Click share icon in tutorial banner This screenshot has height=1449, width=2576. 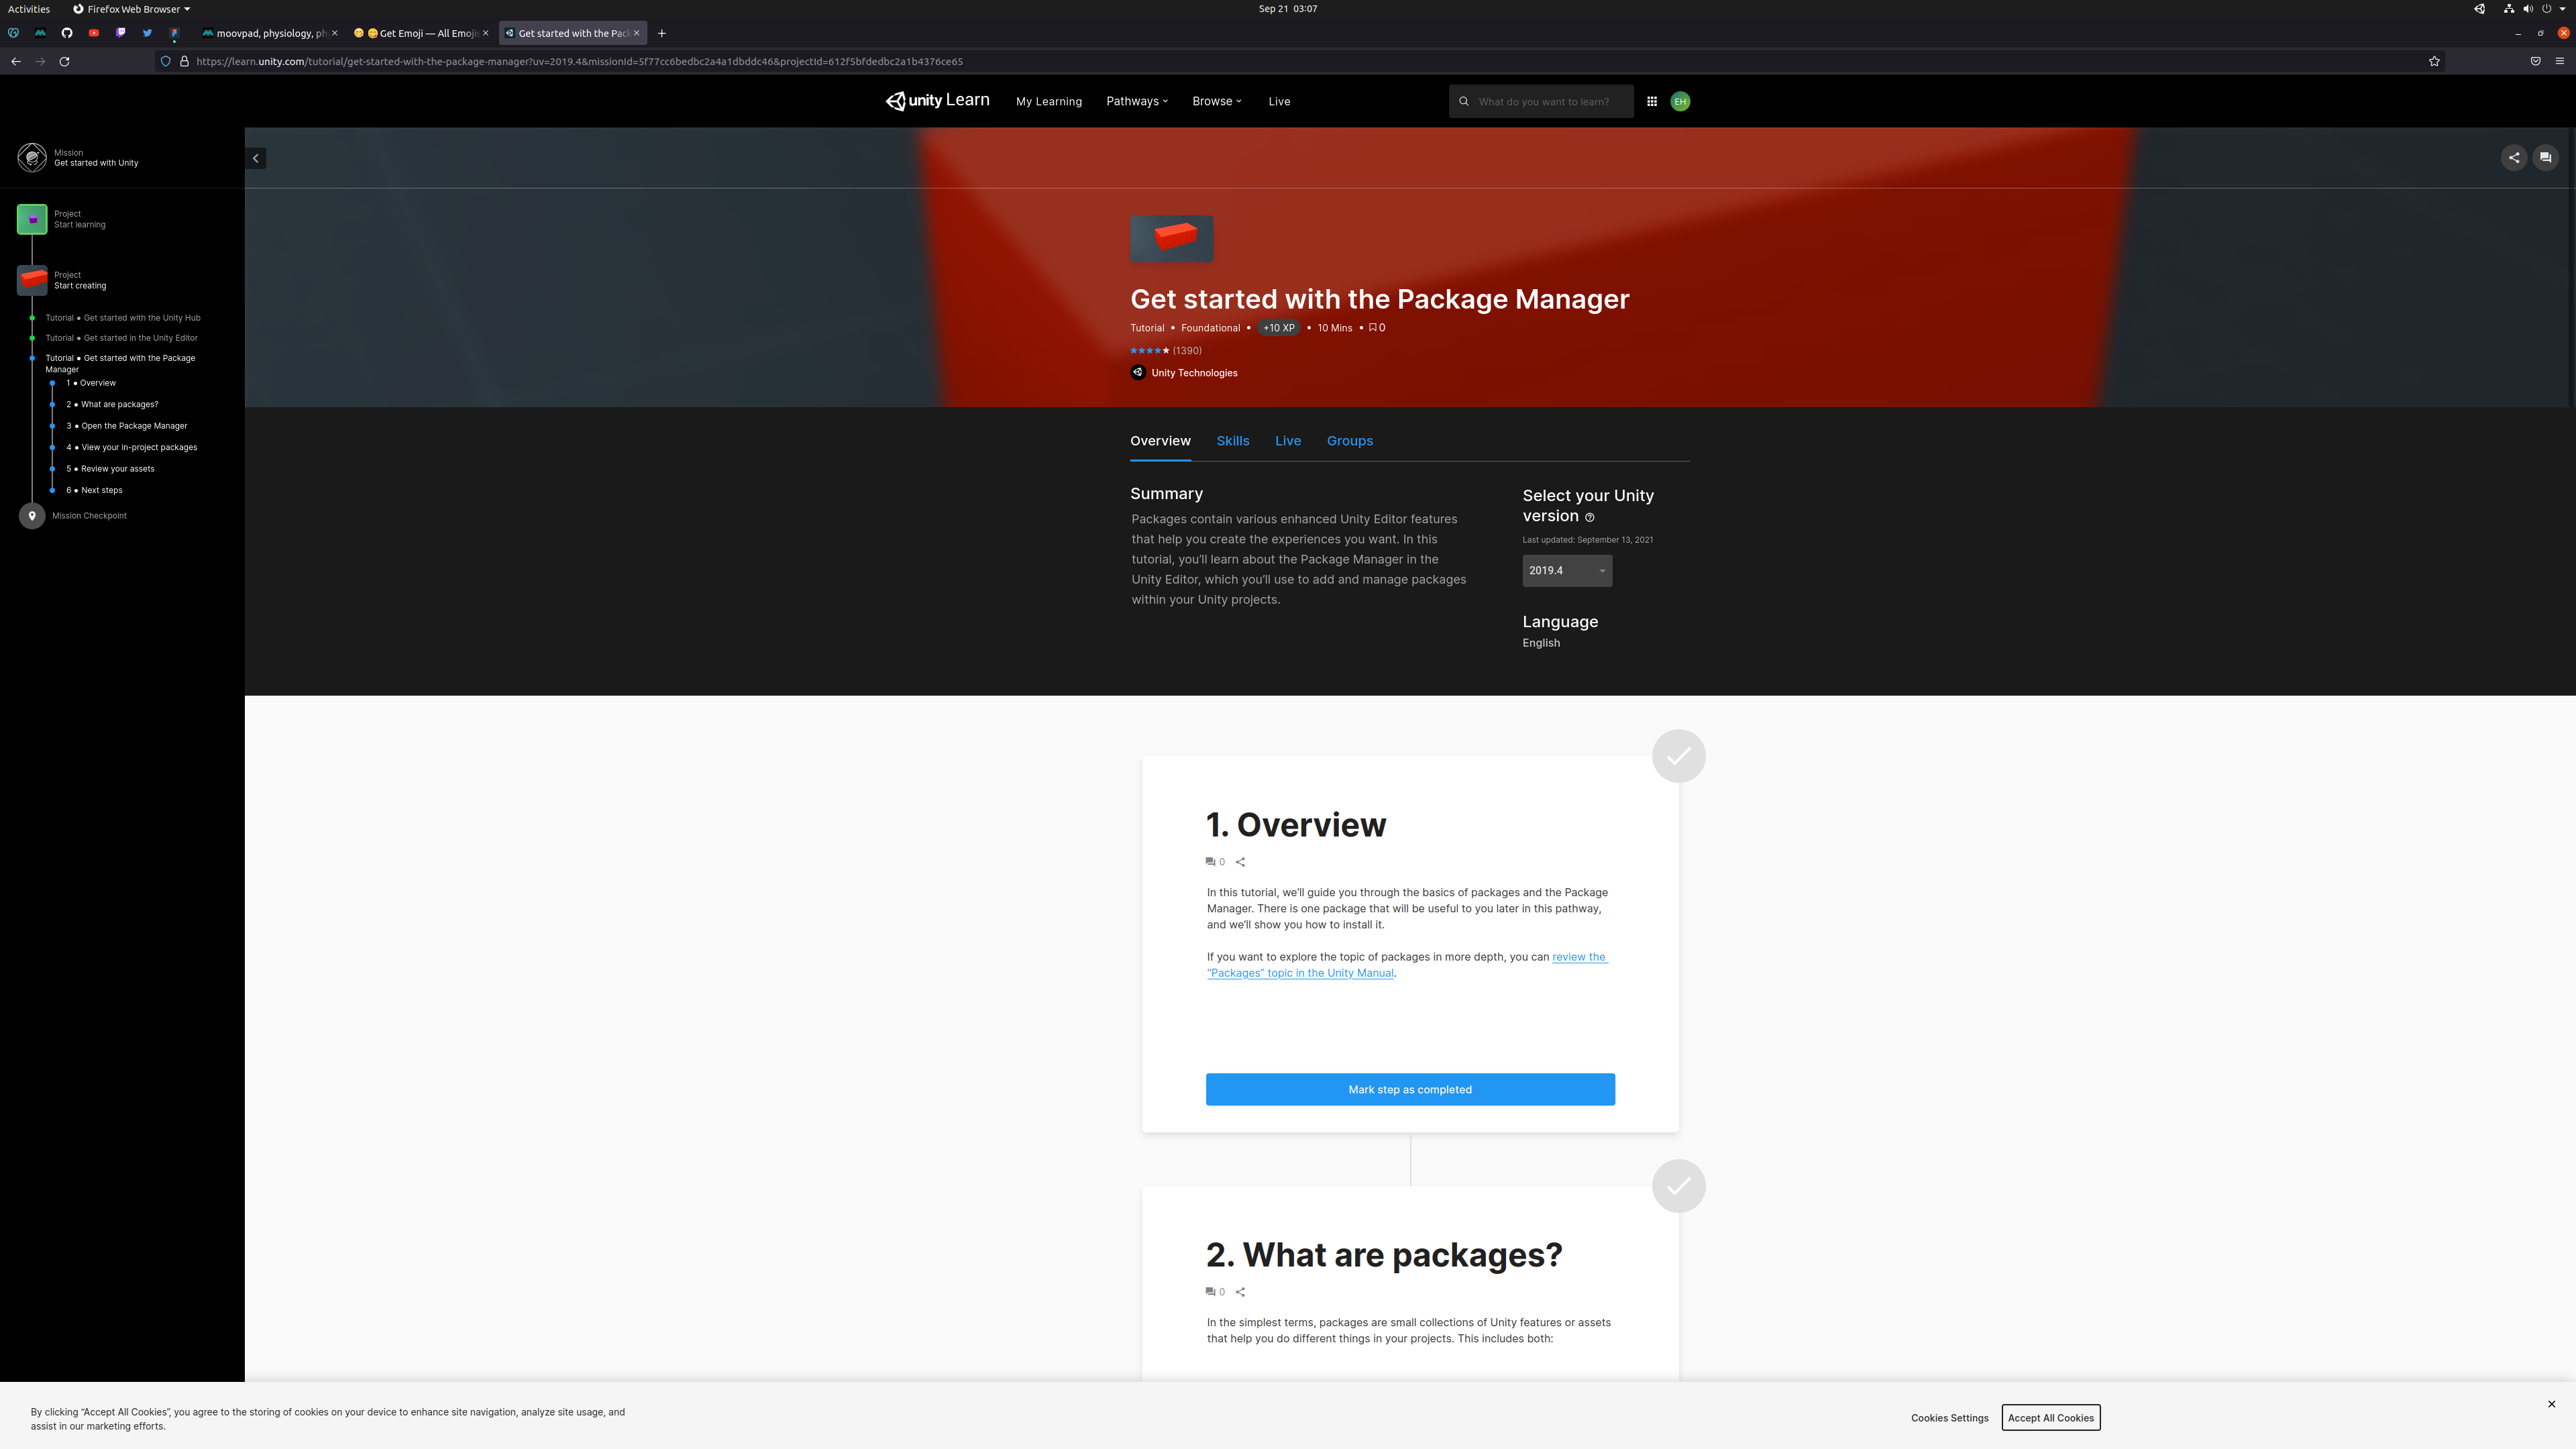[2514, 157]
